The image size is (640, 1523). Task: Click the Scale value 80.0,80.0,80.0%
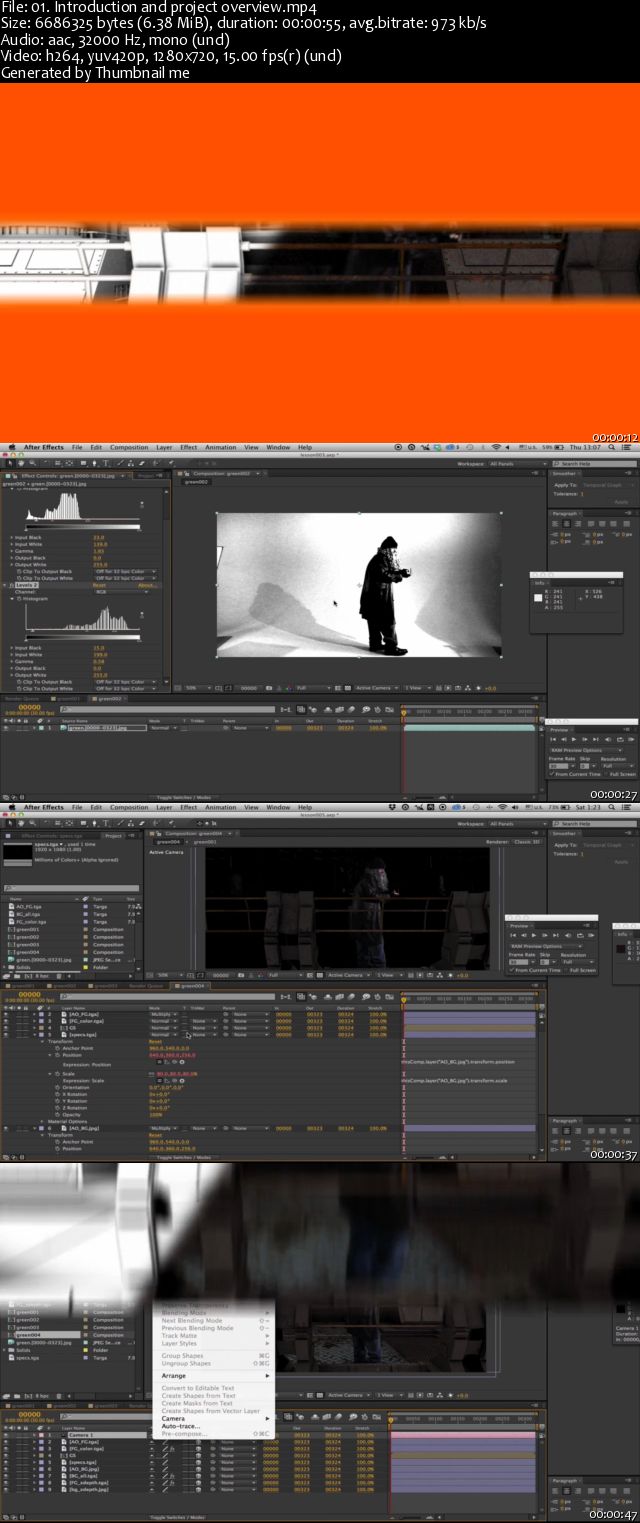176,1074
